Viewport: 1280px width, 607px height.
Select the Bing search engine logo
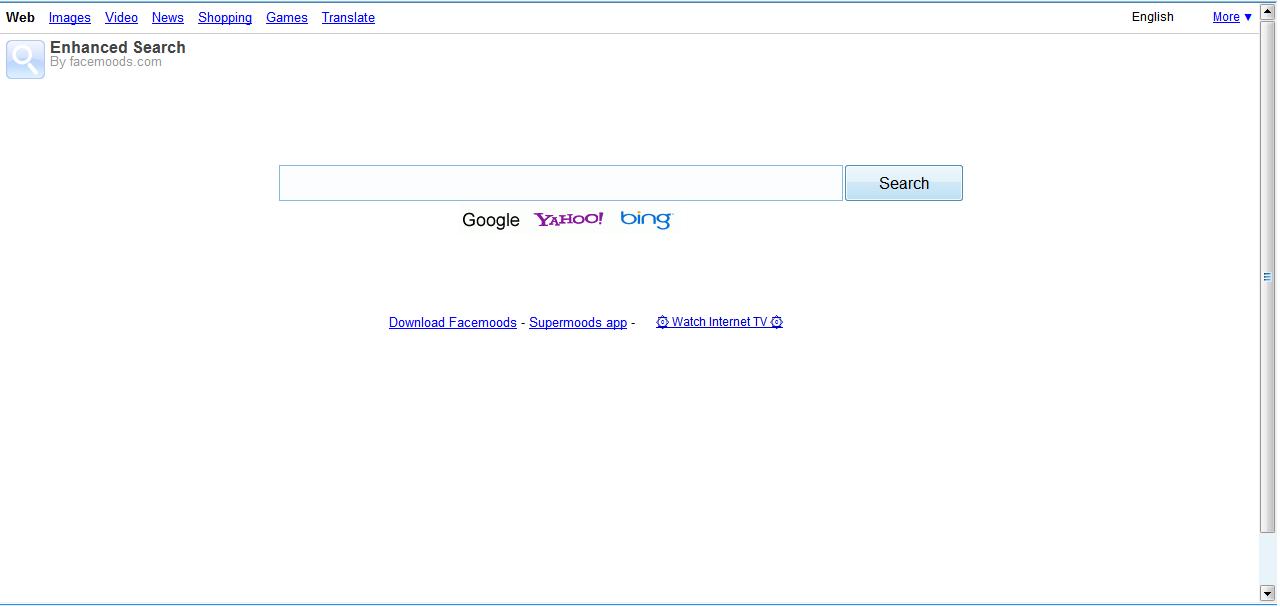click(x=646, y=219)
